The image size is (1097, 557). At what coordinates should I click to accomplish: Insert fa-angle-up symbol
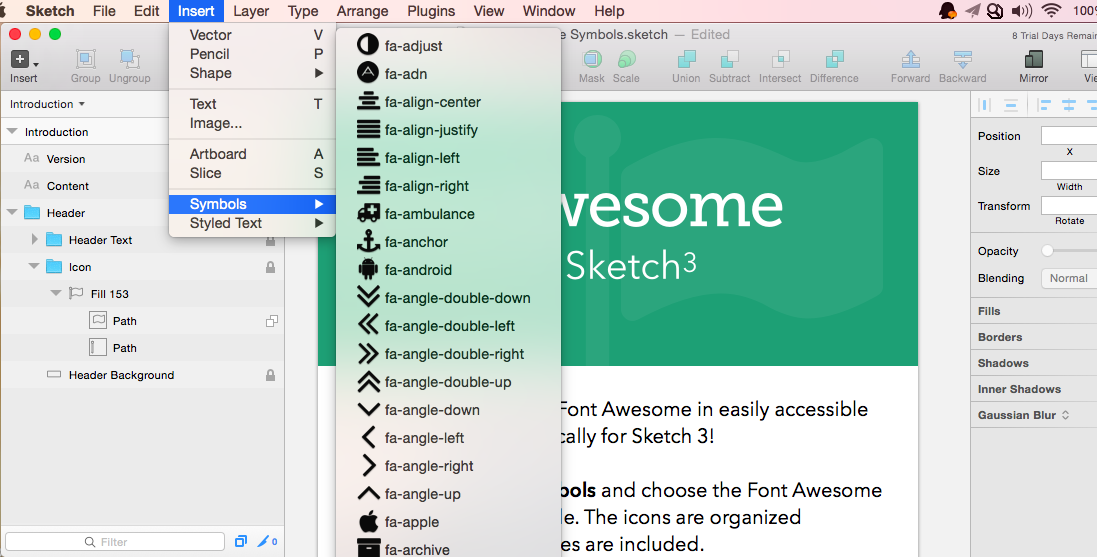tap(448, 493)
